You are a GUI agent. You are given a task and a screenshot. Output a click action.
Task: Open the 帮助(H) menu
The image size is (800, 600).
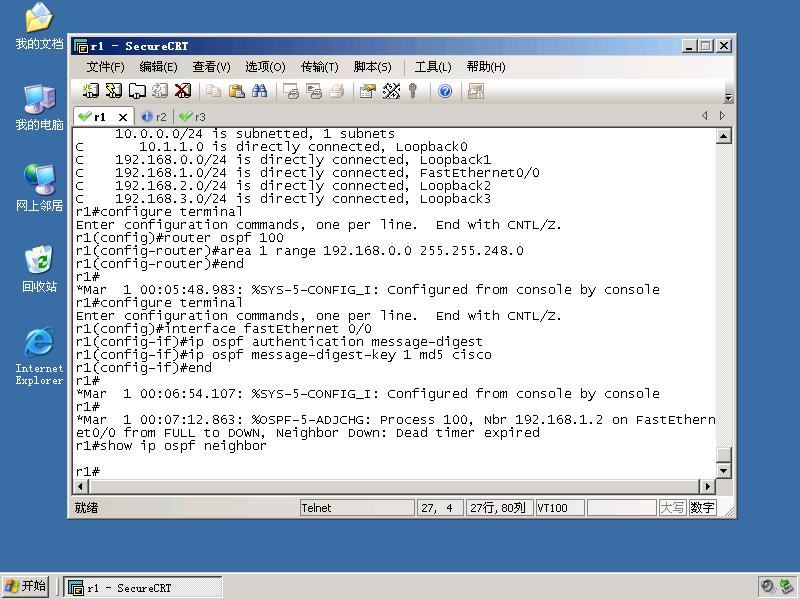coord(486,67)
